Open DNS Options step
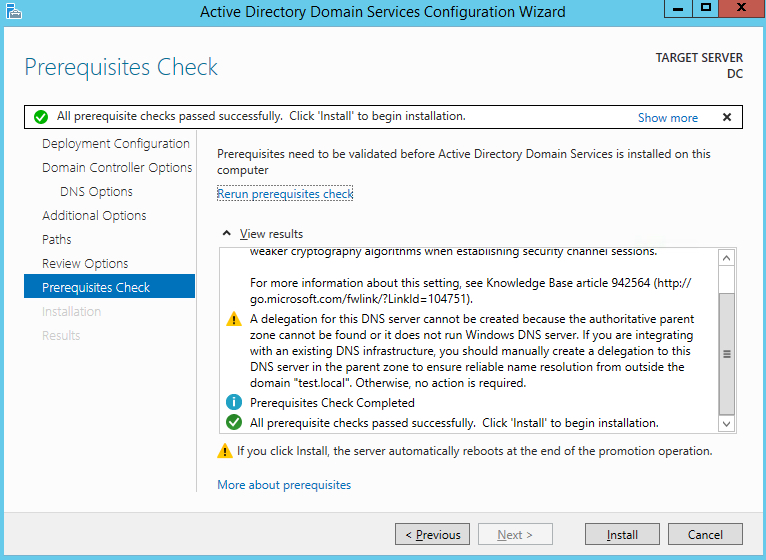Screen dimensions: 766x560 96,192
